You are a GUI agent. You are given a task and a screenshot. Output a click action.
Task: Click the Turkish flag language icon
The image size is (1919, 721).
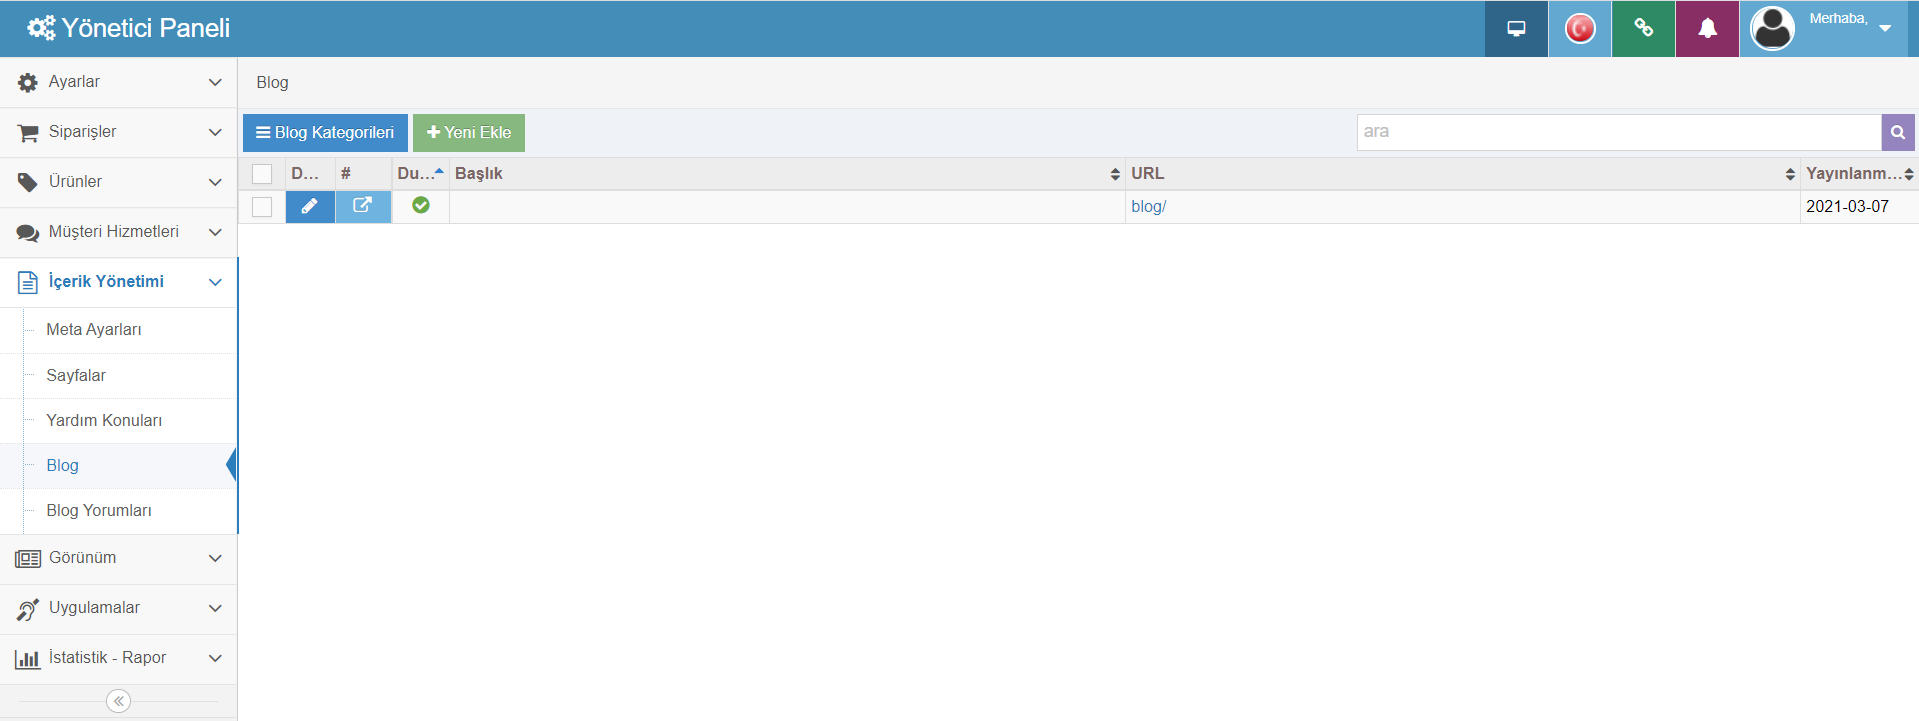(x=1580, y=28)
